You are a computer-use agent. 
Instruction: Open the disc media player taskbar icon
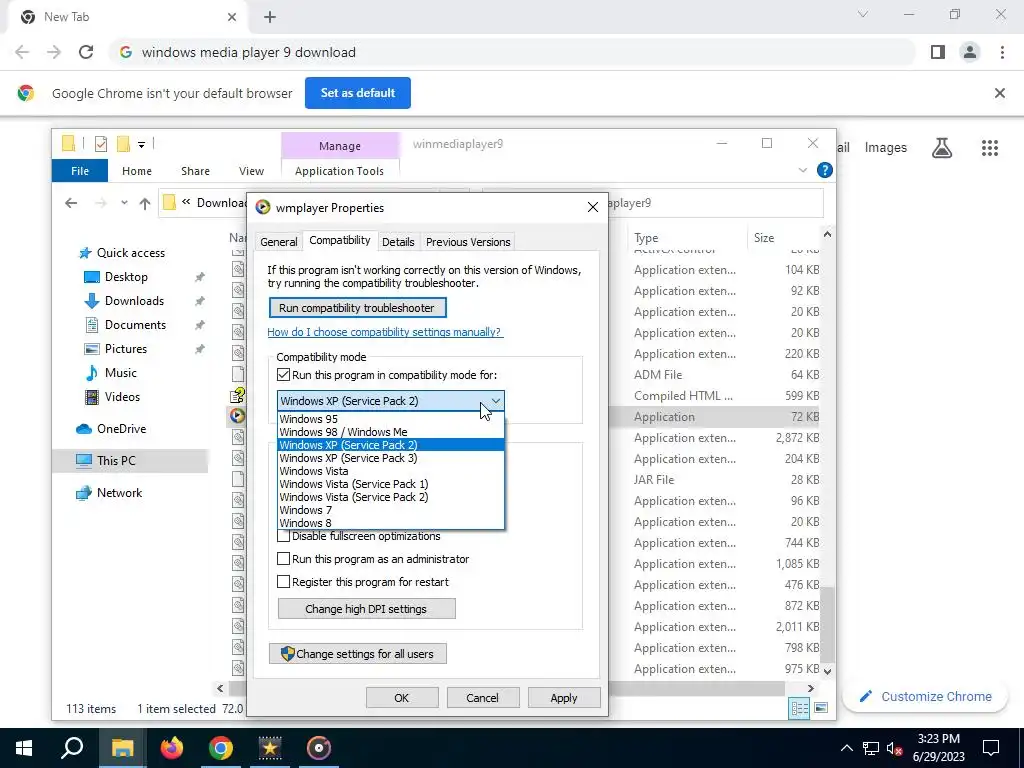[319, 748]
